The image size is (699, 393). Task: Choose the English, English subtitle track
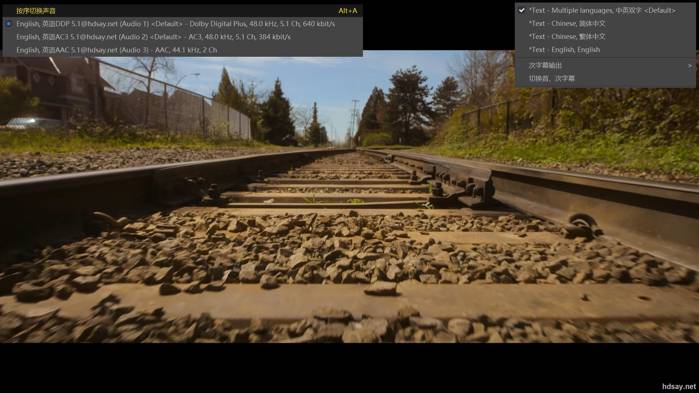tap(605, 49)
